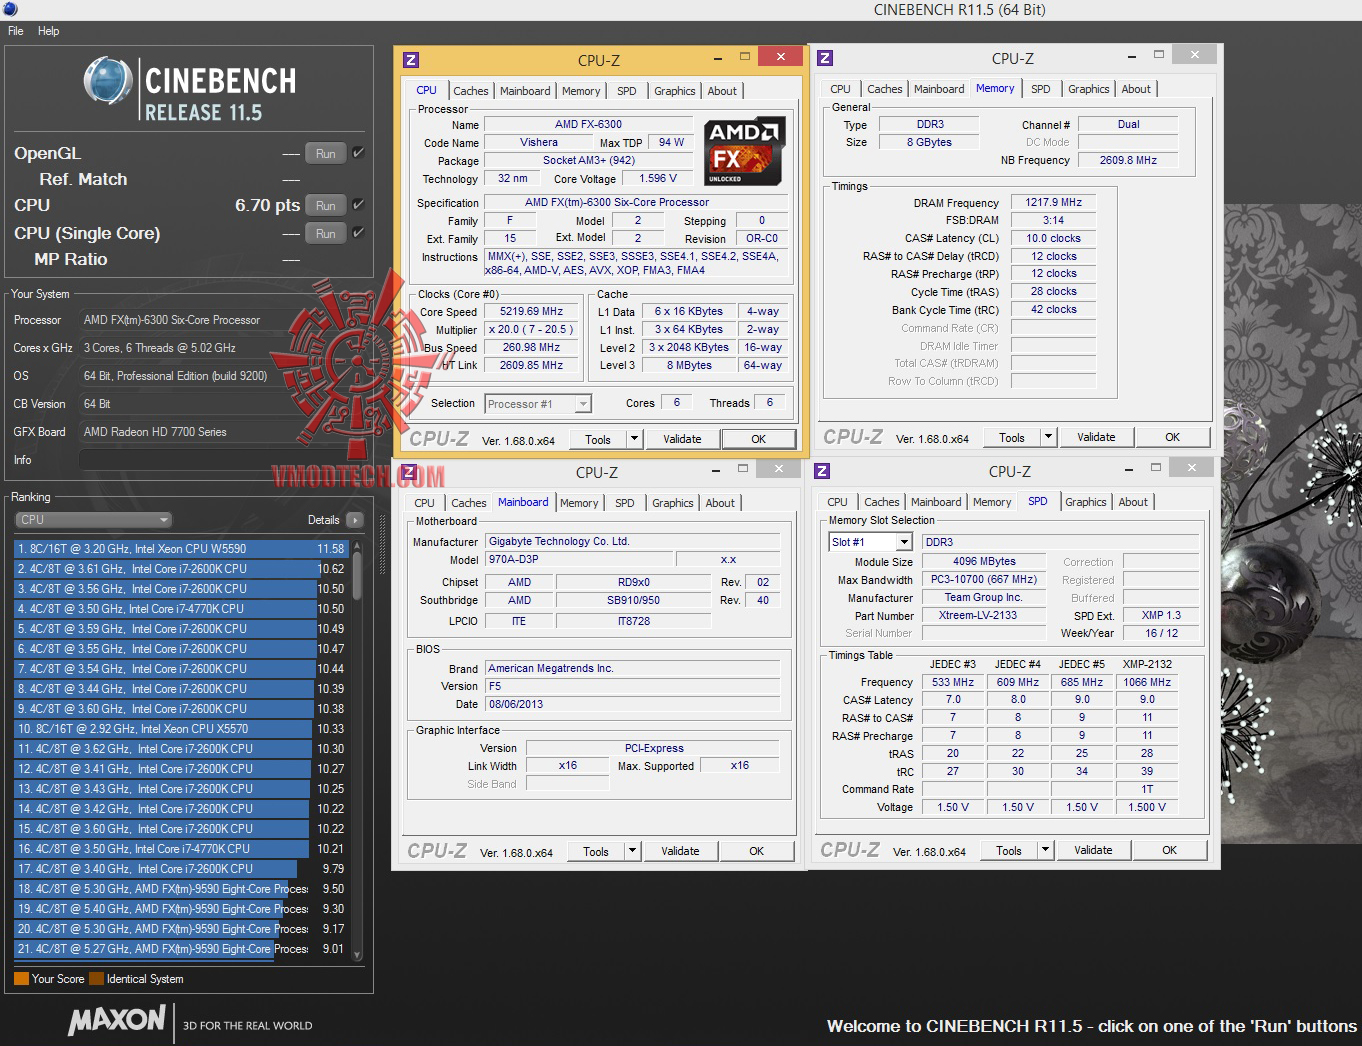Click Validate in the CPU-Z SPD window

click(x=1093, y=850)
